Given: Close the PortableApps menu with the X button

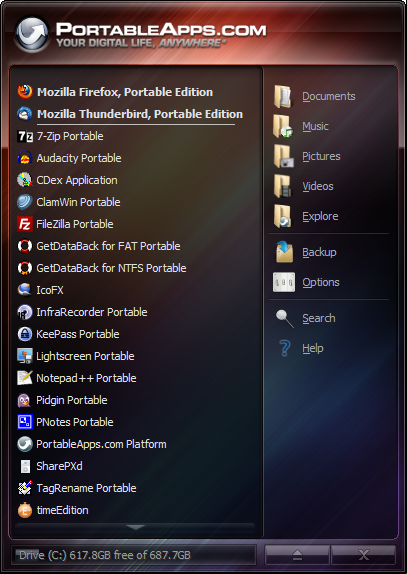Looking at the screenshot, I should (363, 555).
